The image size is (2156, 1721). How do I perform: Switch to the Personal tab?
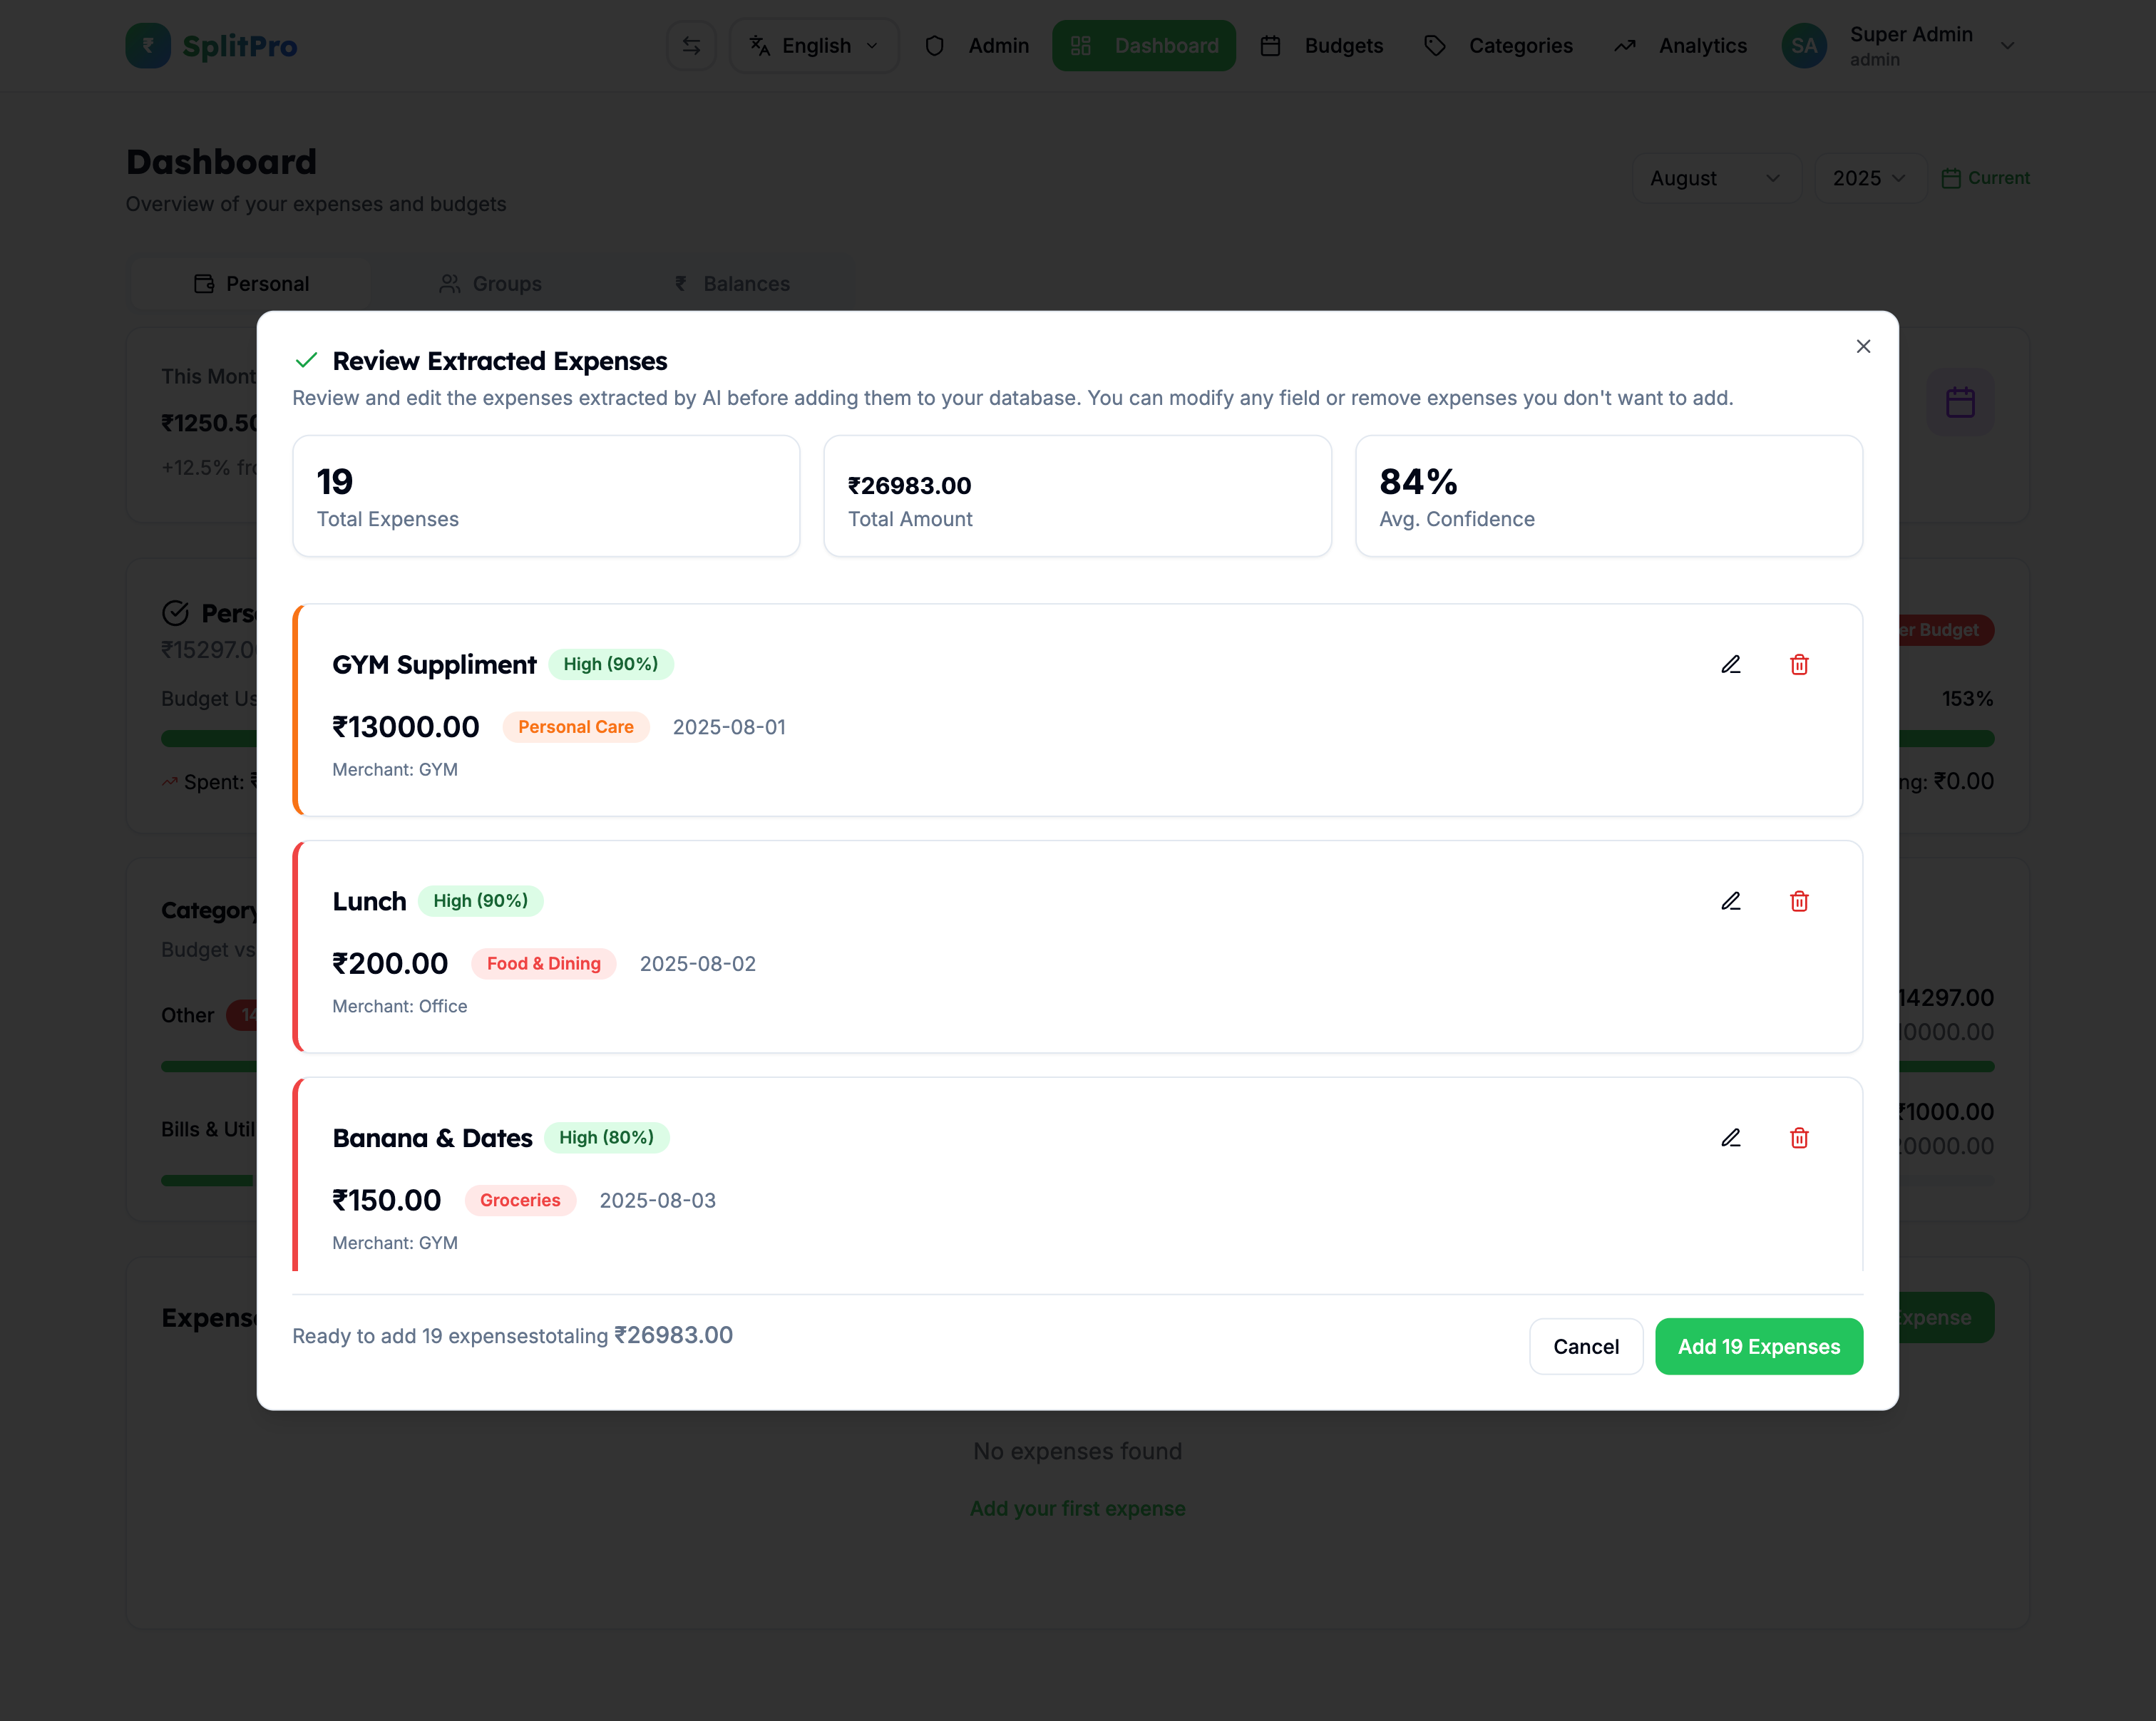pyautogui.click(x=251, y=284)
